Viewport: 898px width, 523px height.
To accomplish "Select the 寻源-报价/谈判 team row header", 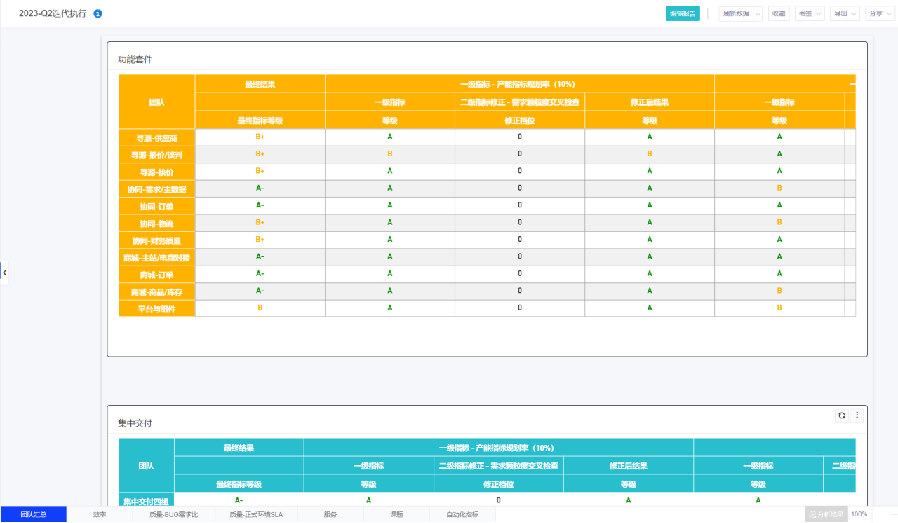I will coord(157,155).
